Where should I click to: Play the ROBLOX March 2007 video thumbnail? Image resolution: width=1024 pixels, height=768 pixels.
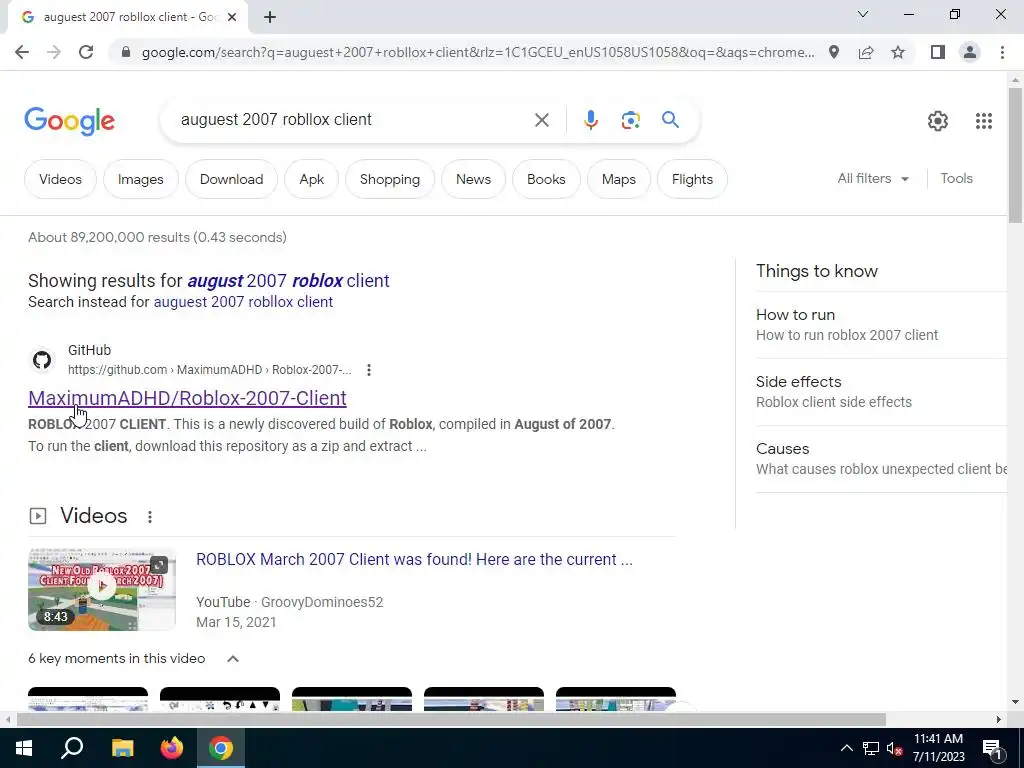coord(102,589)
